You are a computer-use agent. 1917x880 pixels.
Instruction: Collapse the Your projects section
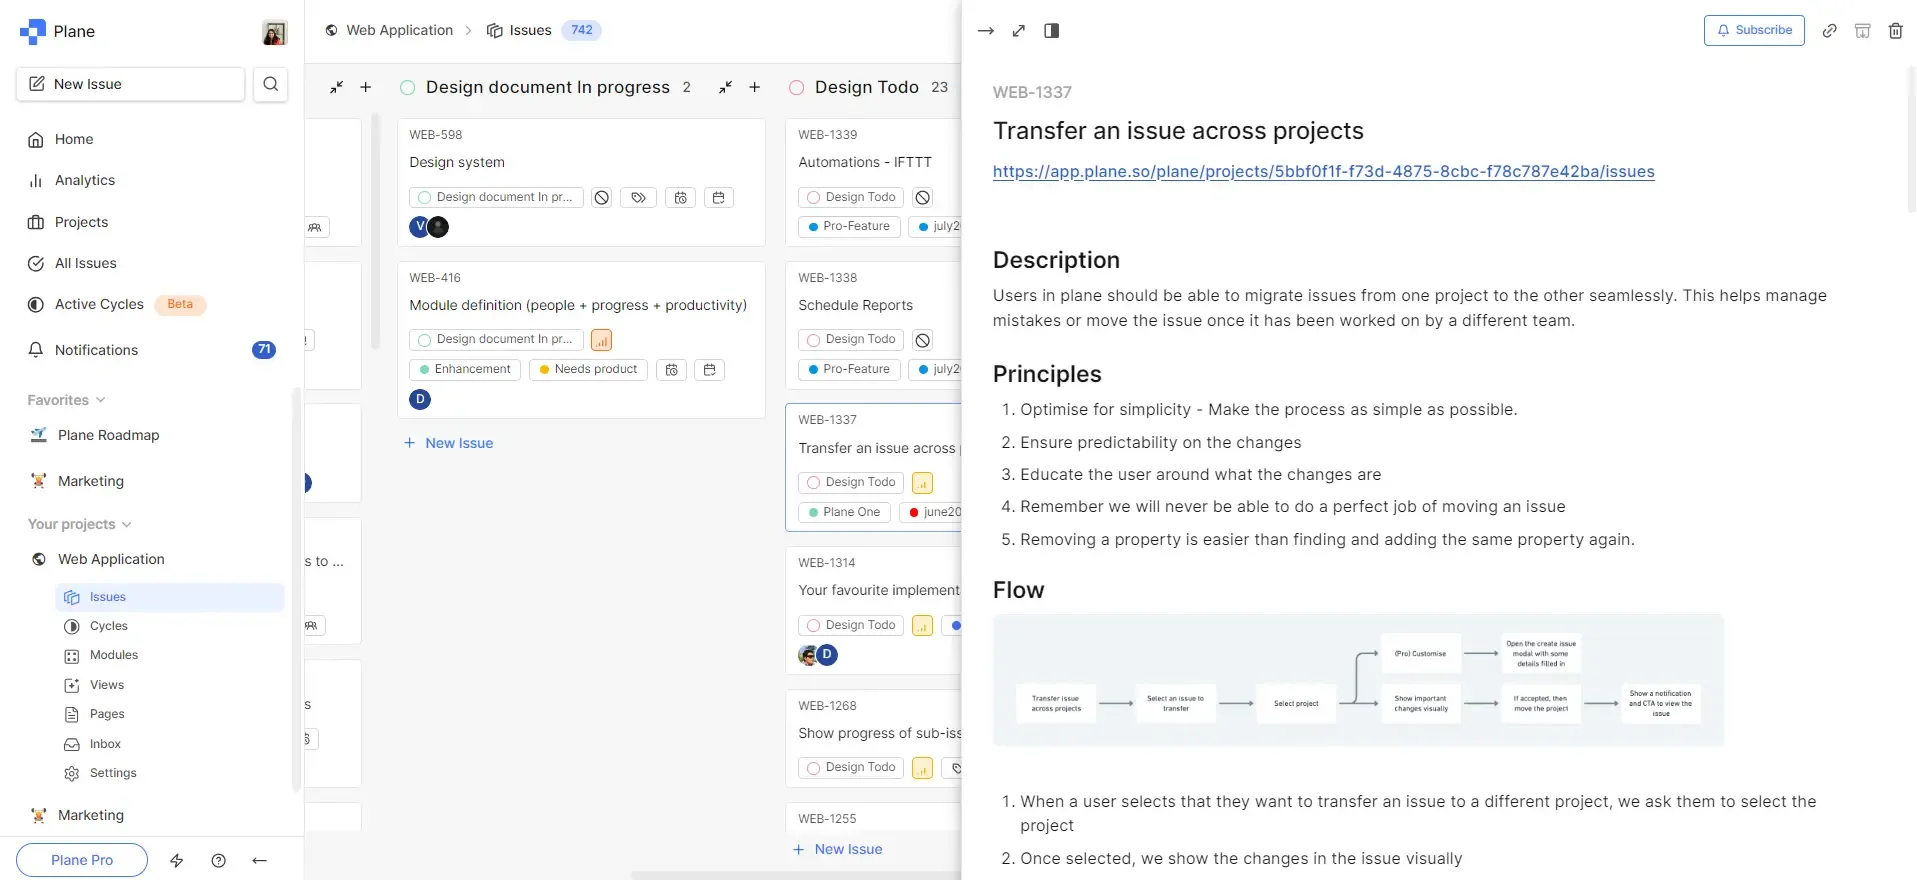coord(127,524)
